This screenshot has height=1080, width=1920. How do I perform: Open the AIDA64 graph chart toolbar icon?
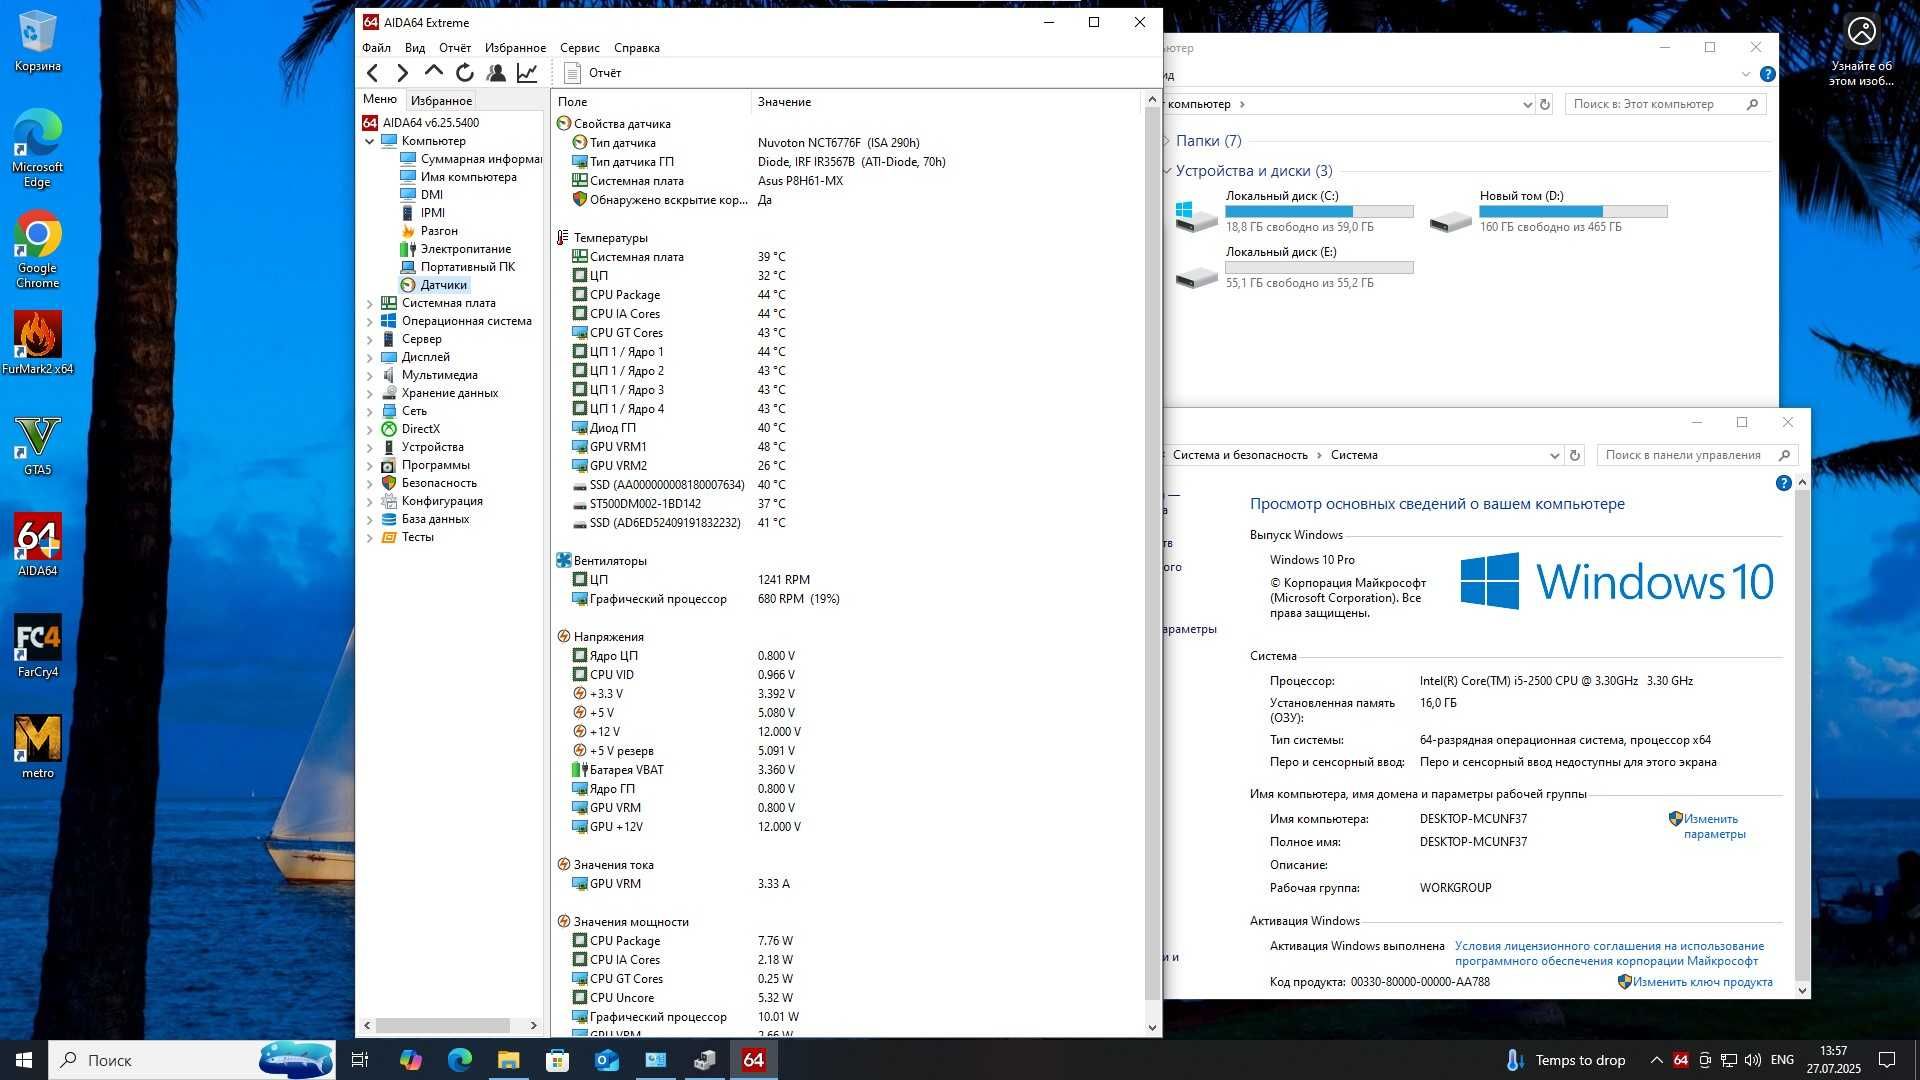[527, 73]
